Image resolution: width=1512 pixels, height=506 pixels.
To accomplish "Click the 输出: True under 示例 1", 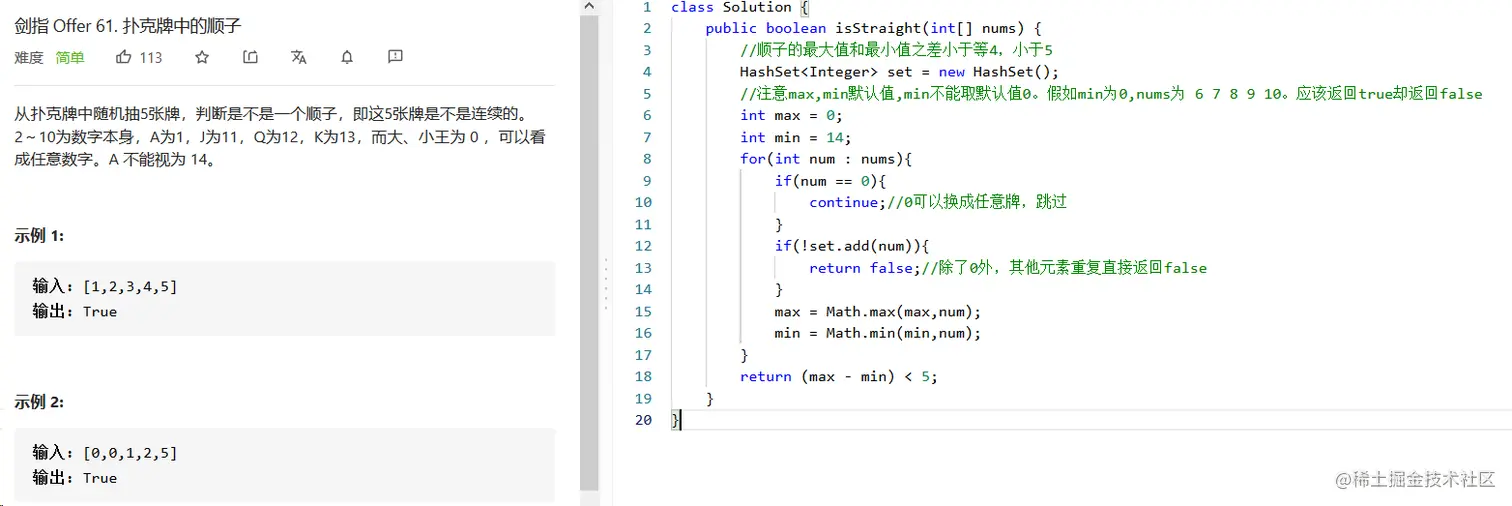I will 75,312.
